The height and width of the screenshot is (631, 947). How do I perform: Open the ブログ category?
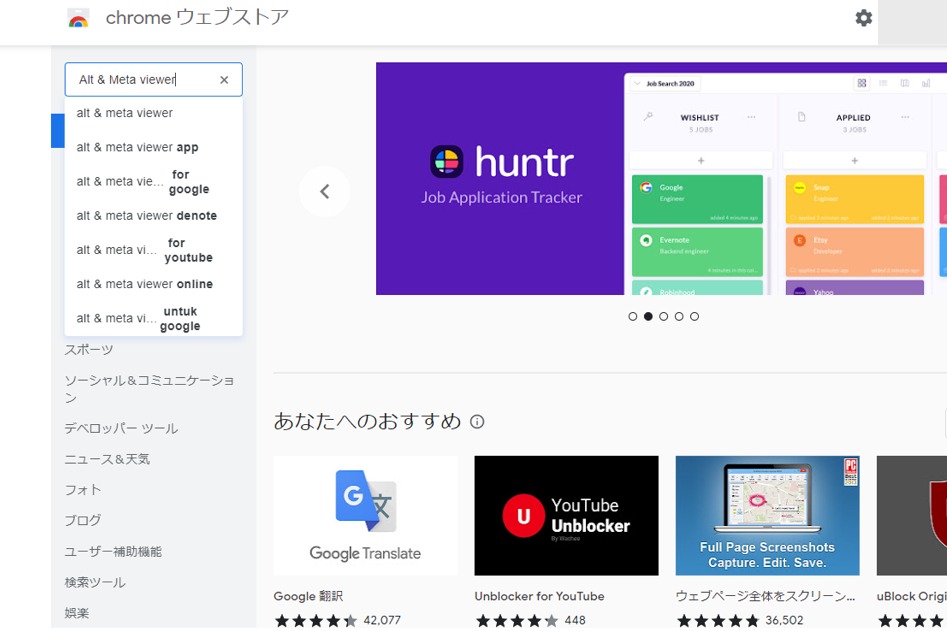(83, 520)
